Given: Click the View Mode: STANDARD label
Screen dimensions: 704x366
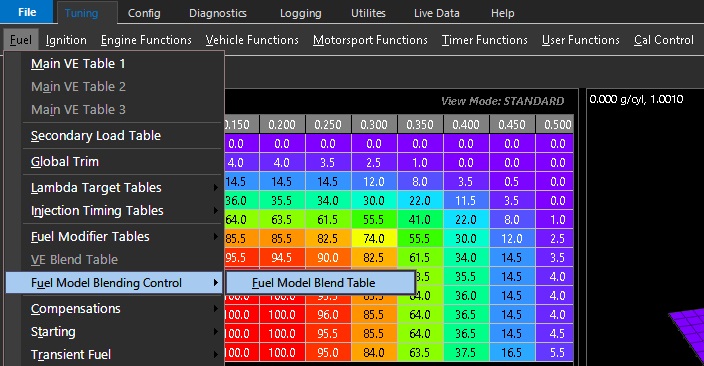Looking at the screenshot, I should point(502,101).
